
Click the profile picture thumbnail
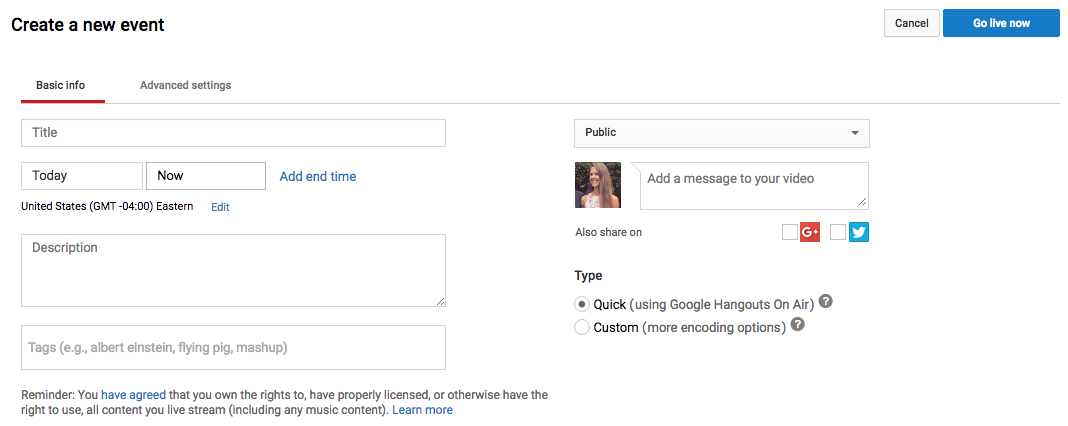tap(597, 185)
